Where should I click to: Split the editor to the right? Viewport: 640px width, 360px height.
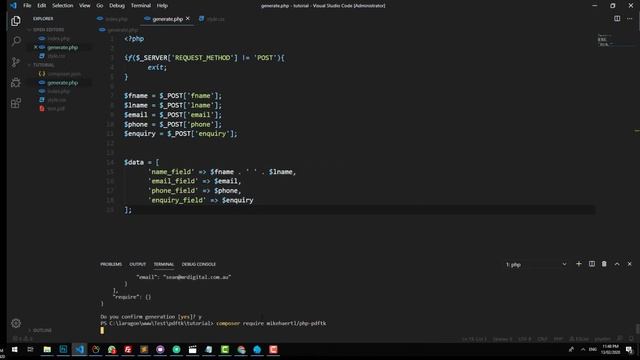(x=617, y=18)
